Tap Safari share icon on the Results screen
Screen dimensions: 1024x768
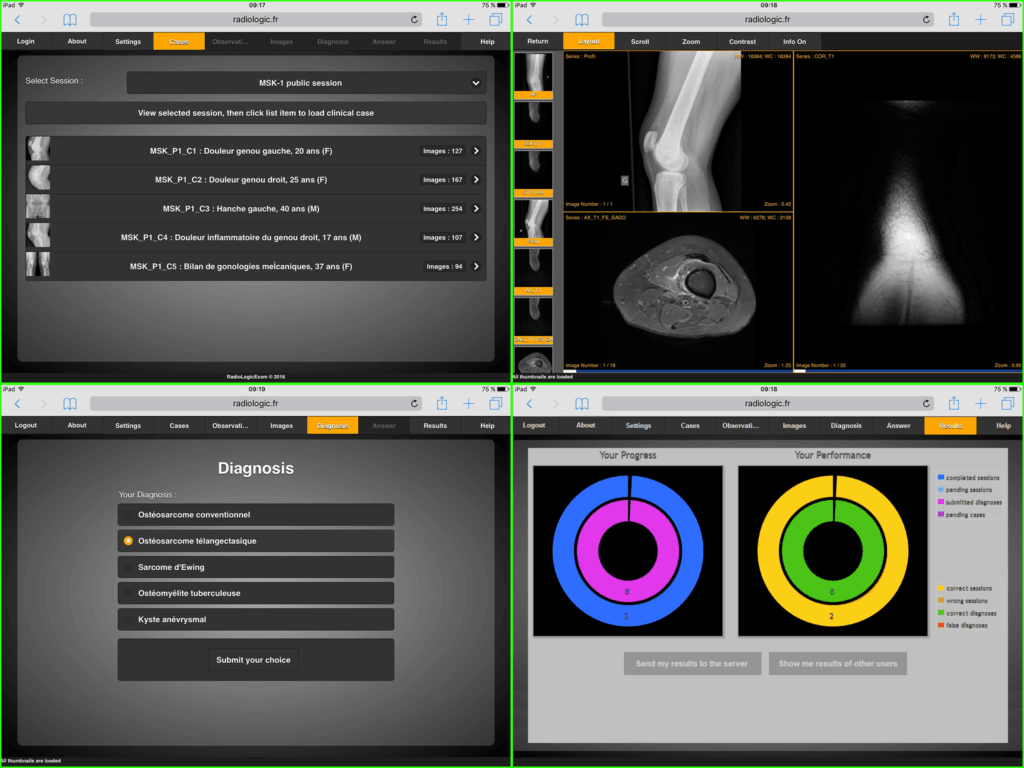(x=953, y=403)
